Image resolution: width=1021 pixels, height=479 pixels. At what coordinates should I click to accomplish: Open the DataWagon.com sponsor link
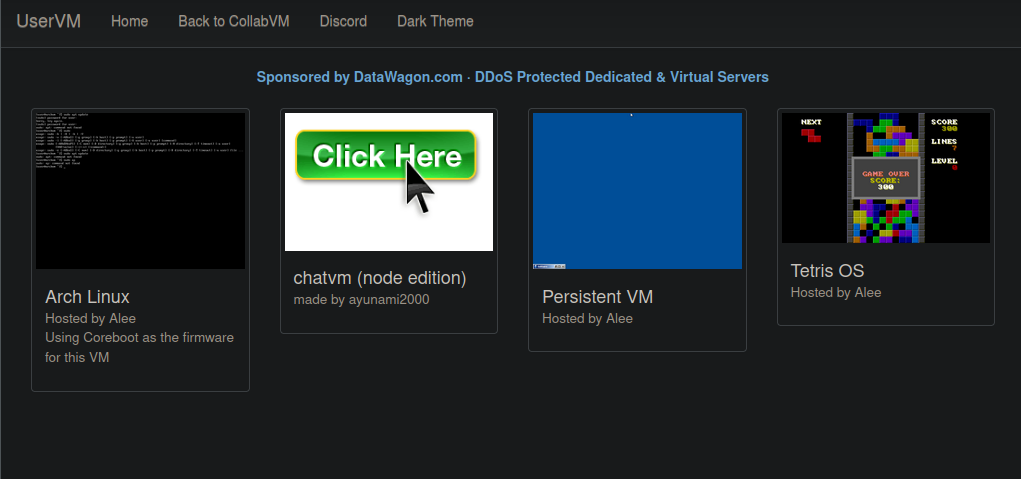(x=408, y=77)
